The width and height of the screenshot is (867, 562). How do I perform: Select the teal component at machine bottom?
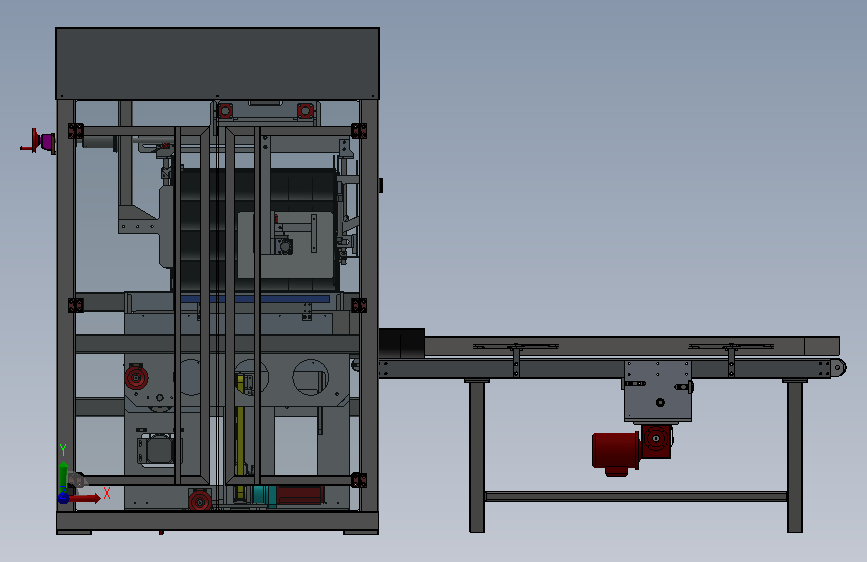point(264,495)
